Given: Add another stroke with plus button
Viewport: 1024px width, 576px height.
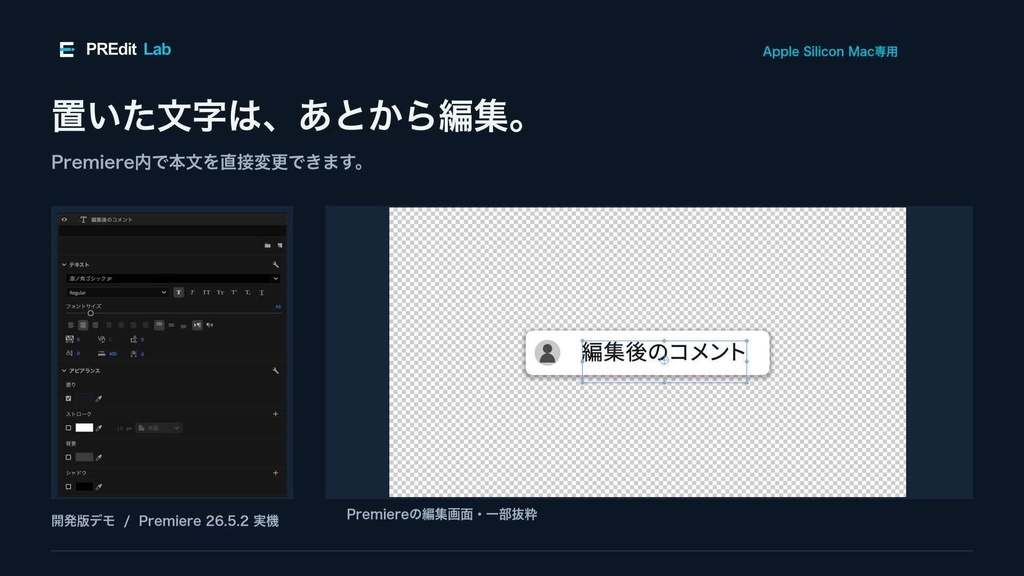Looking at the screenshot, I should pyautogui.click(x=276, y=414).
